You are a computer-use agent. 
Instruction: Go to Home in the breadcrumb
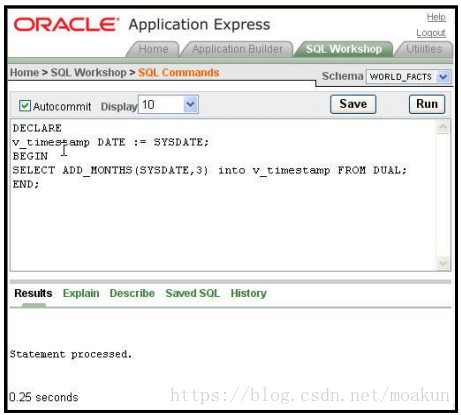24,72
